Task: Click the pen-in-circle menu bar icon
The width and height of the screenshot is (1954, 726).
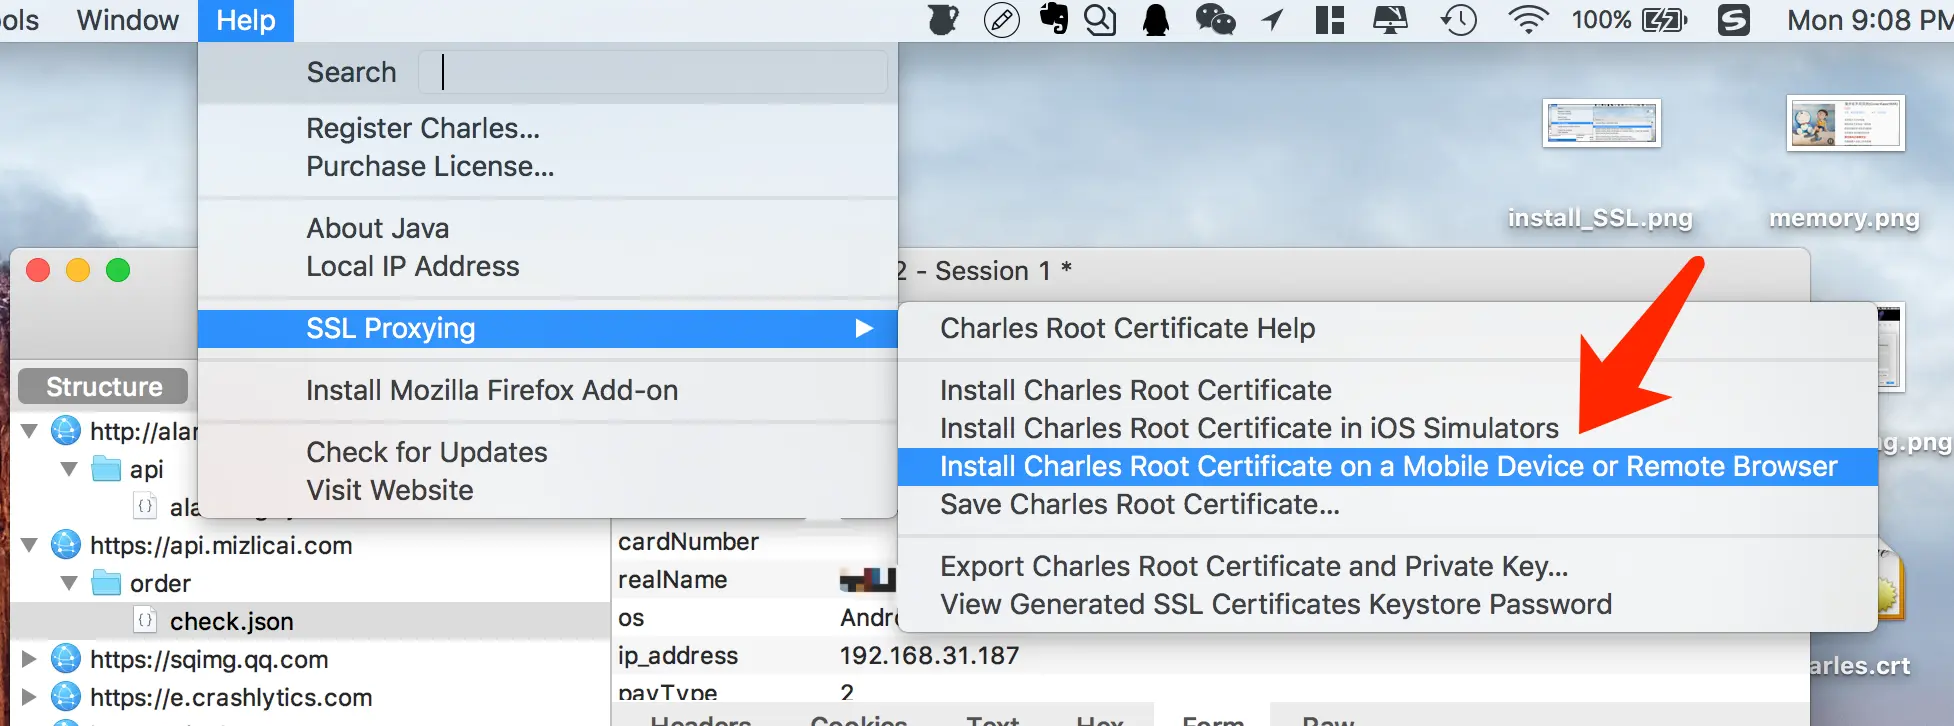Action: coord(1001,20)
